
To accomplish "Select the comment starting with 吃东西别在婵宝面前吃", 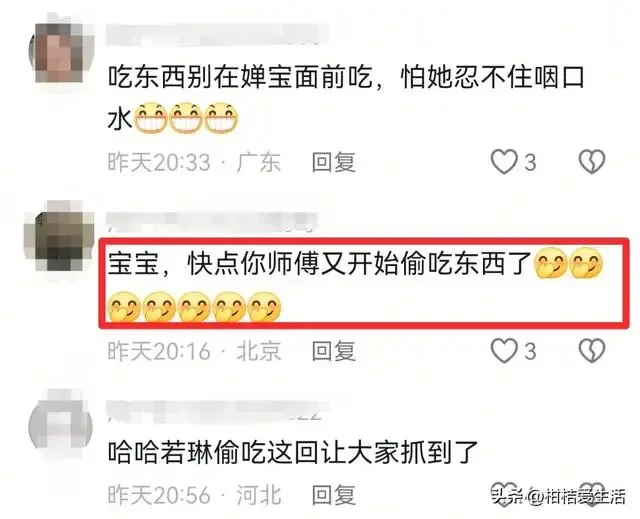I will click(x=345, y=99).
